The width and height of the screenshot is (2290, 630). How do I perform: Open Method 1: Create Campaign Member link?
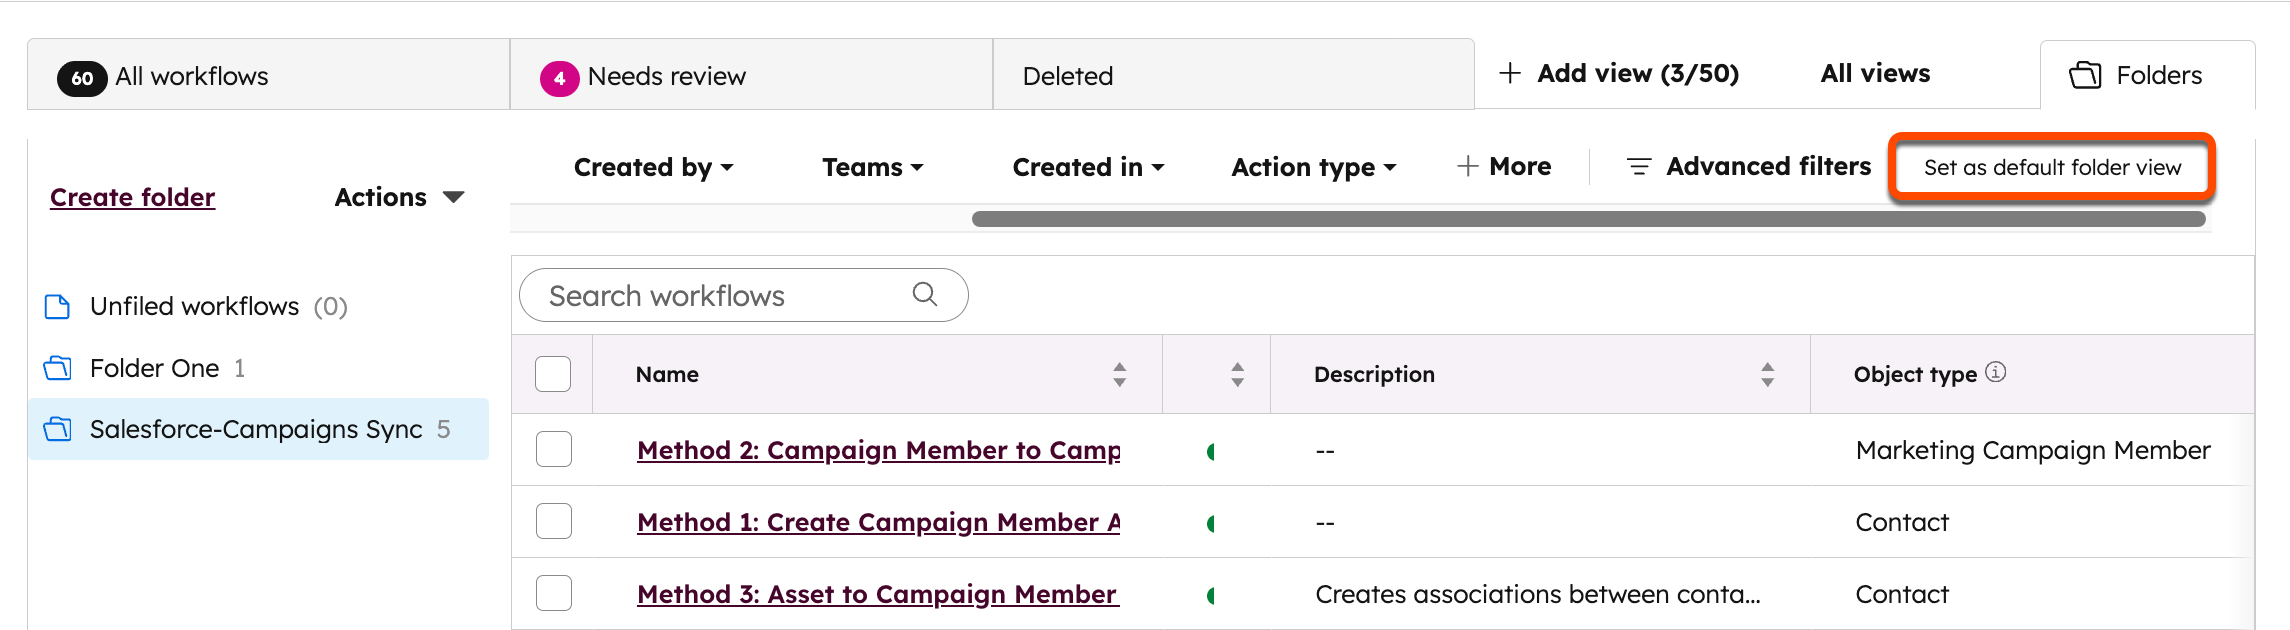point(878,522)
